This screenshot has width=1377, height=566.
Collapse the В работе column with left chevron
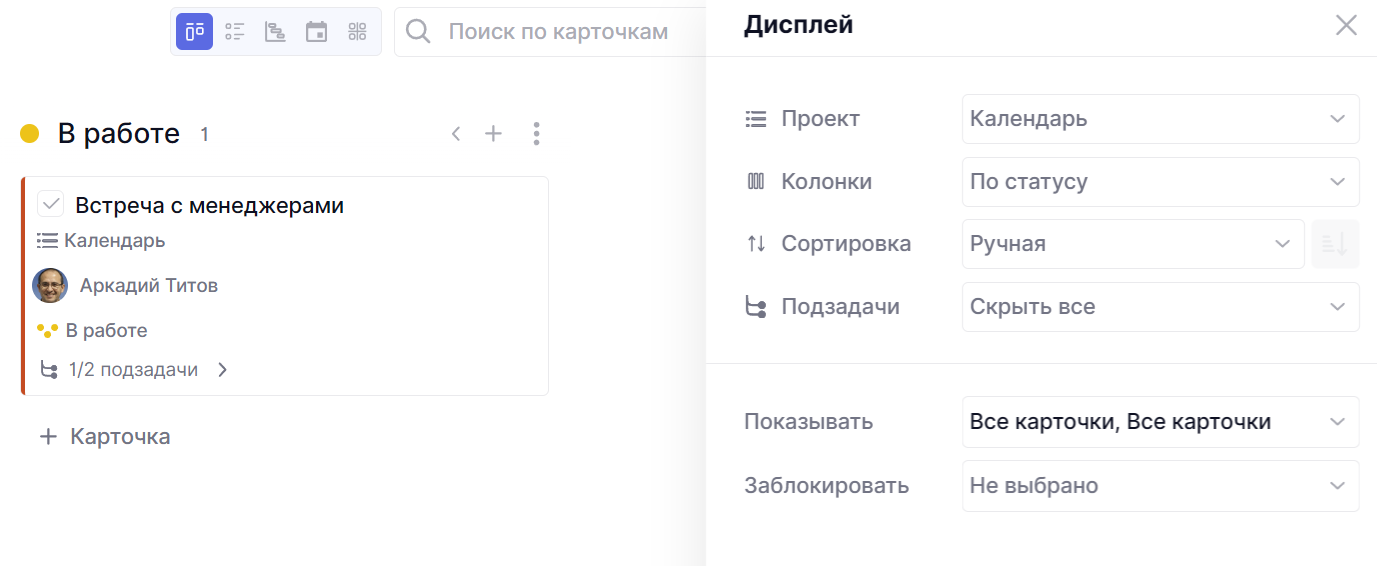(x=456, y=134)
